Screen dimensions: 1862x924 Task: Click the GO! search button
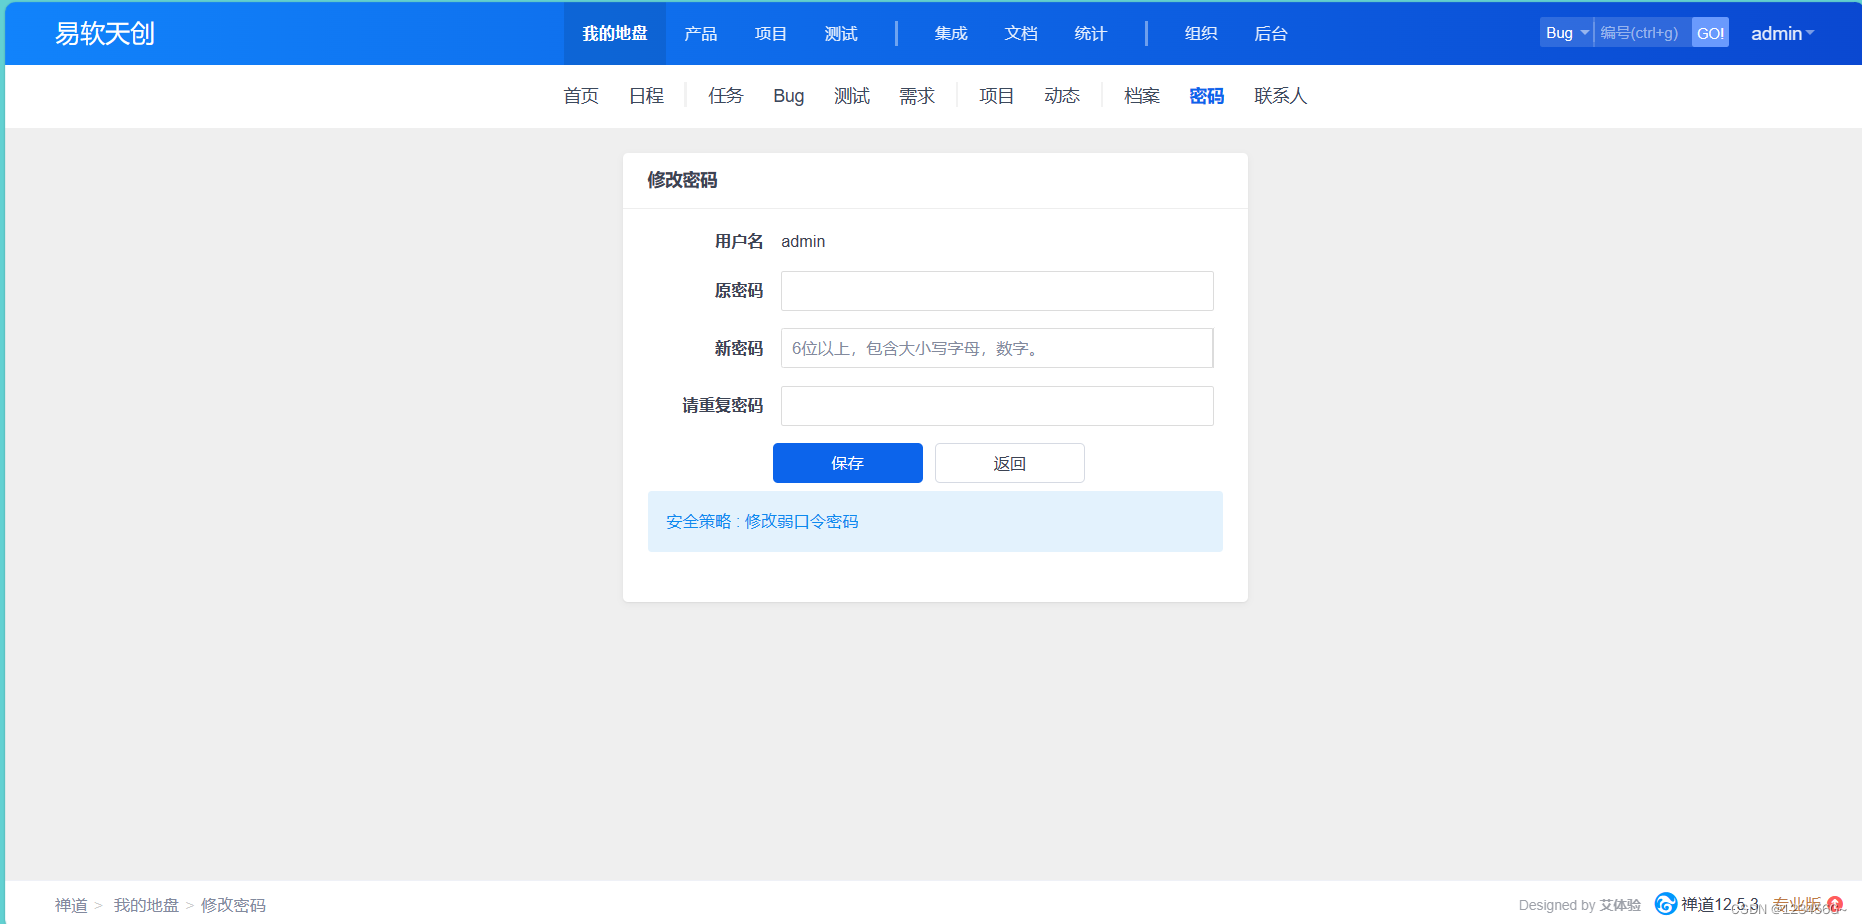click(x=1710, y=33)
